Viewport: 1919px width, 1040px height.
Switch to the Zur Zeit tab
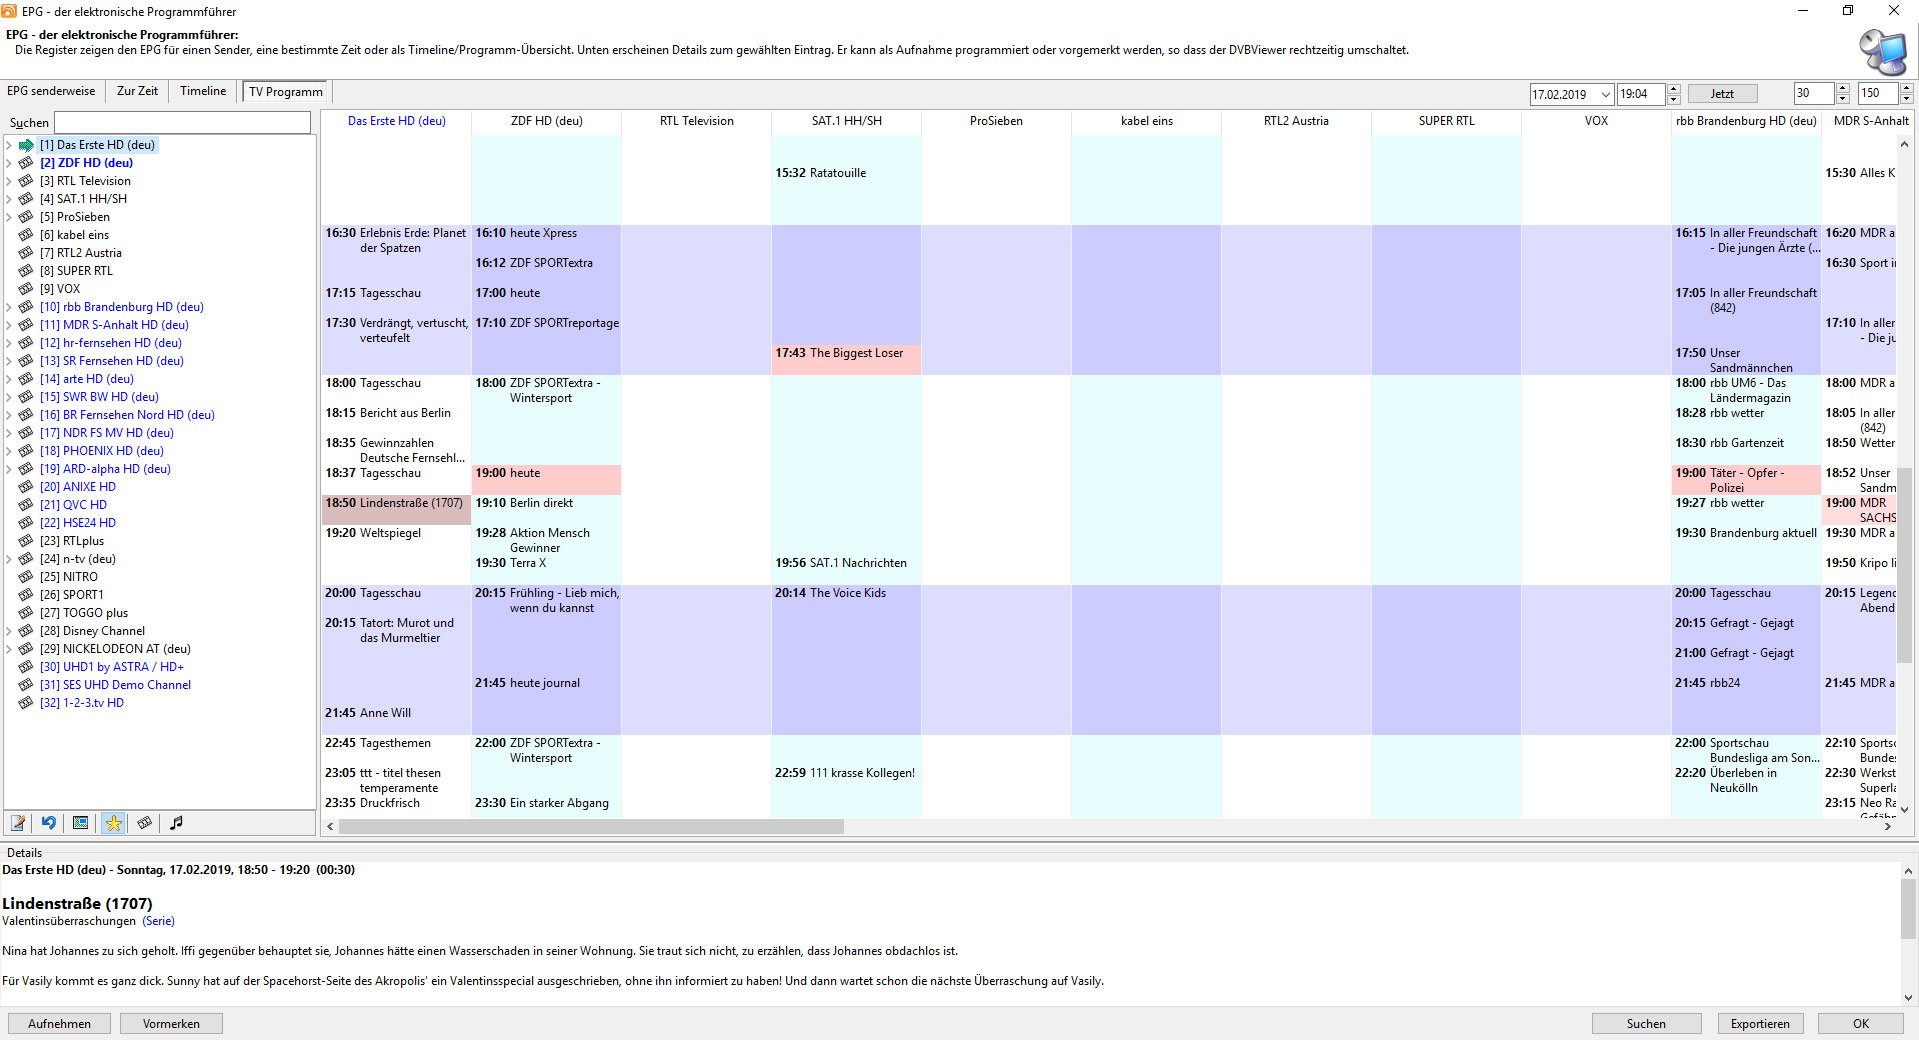click(x=137, y=91)
